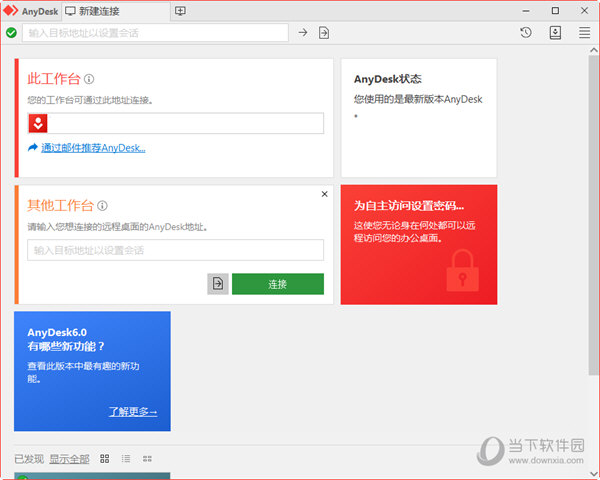The image size is (600, 480).
Task: Click the 了解更多 link
Action: [x=133, y=411]
